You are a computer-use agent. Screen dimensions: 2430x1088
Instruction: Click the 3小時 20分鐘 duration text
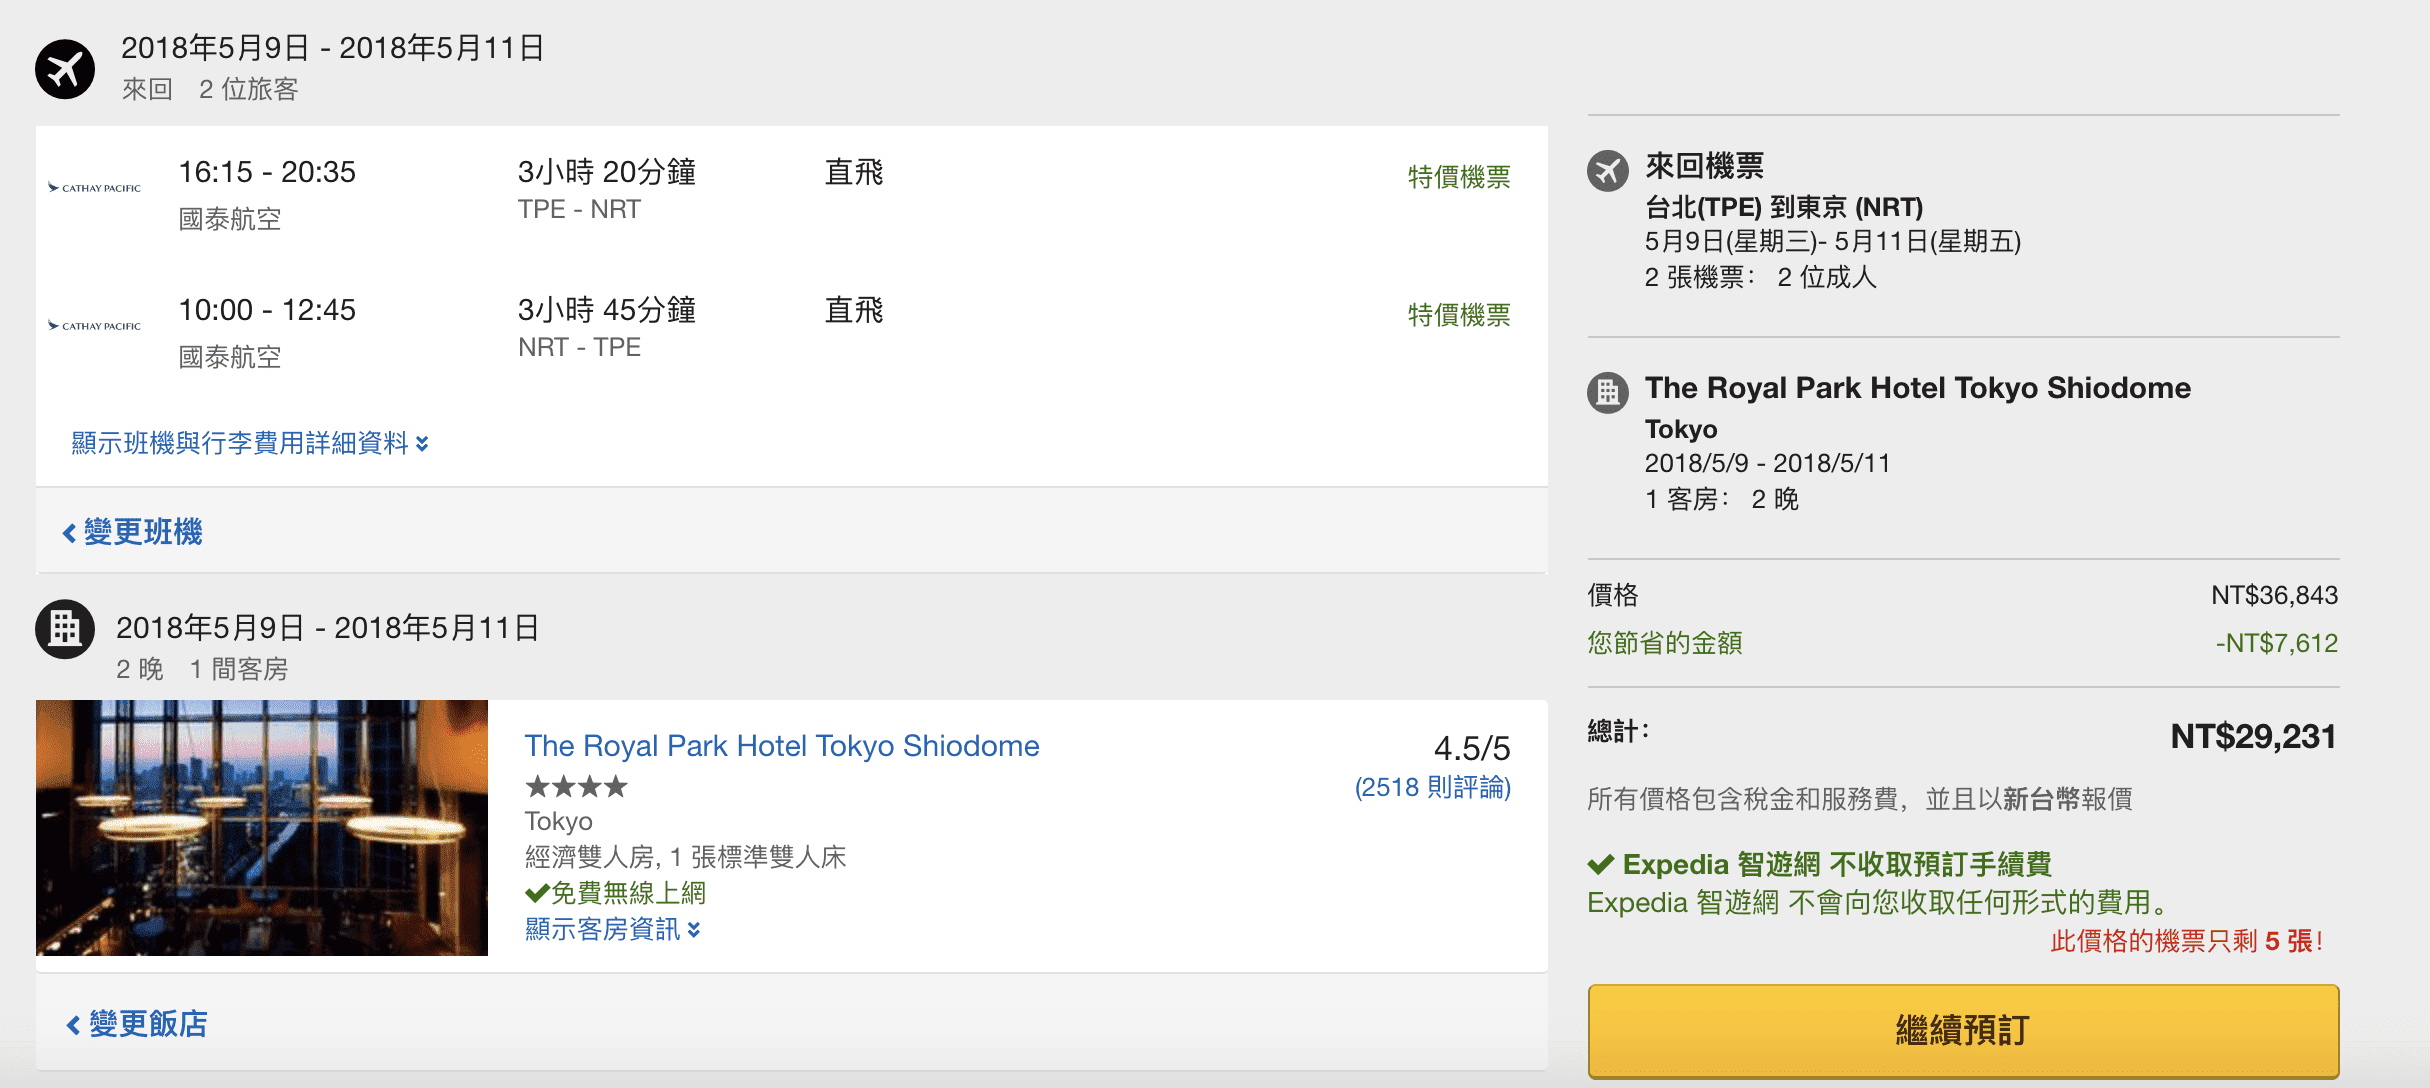pyautogui.click(x=606, y=172)
